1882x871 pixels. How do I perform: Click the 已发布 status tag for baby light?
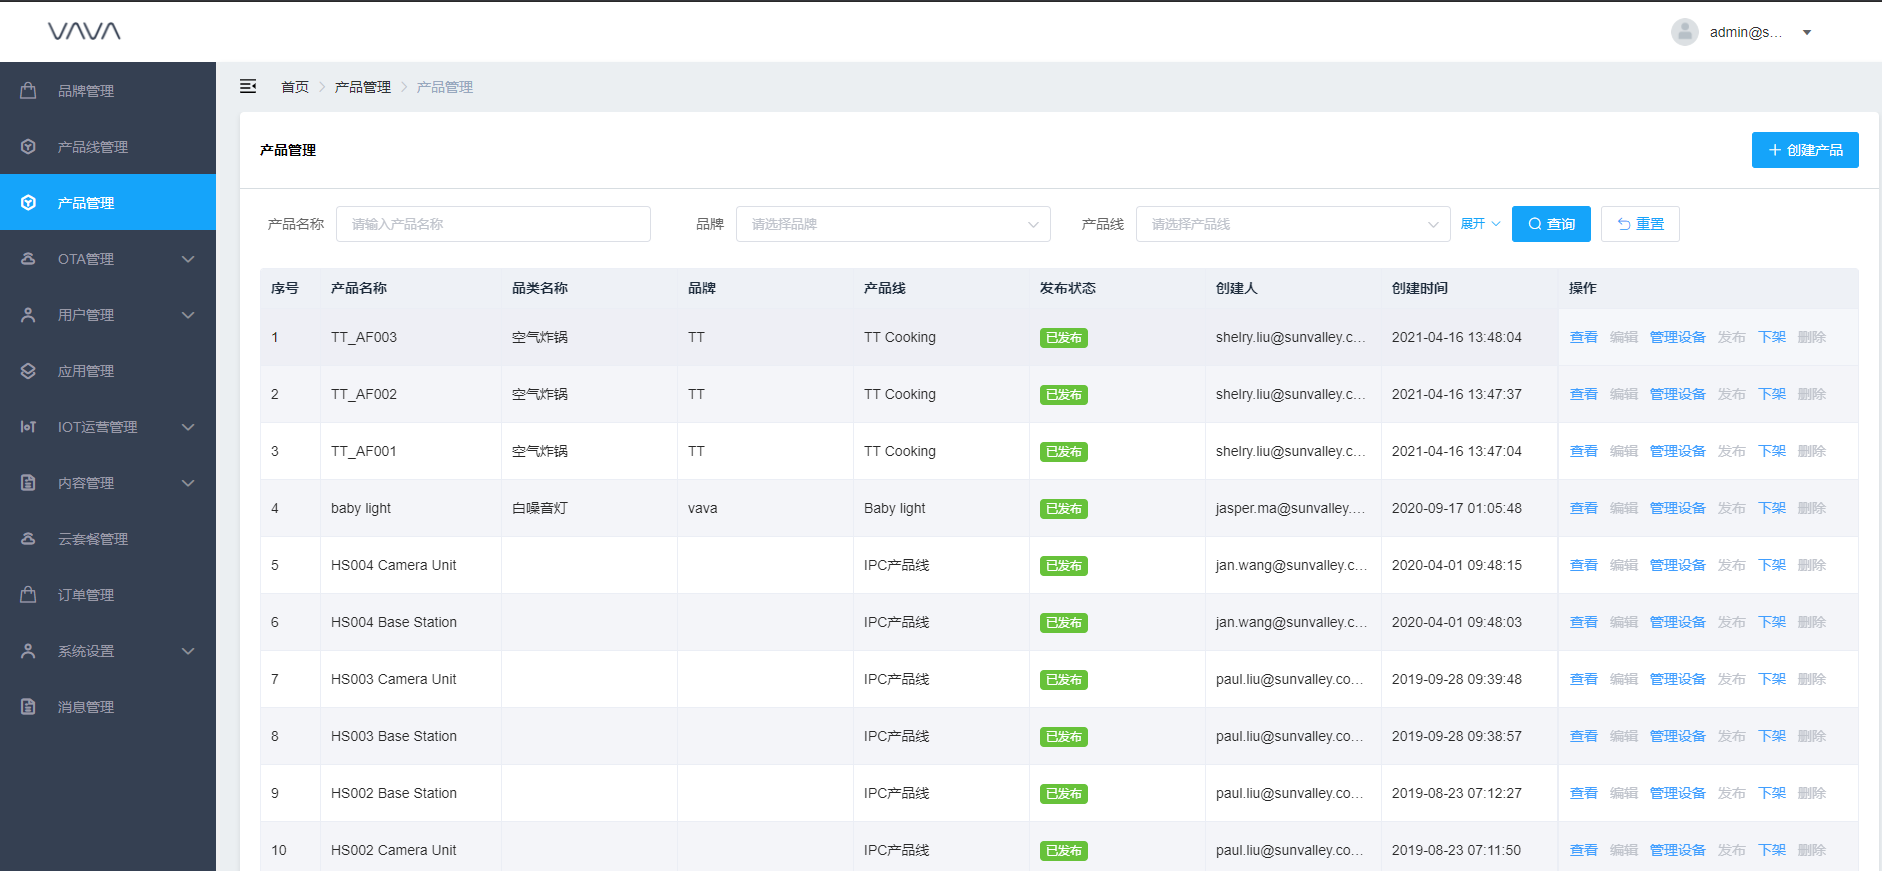click(x=1064, y=509)
